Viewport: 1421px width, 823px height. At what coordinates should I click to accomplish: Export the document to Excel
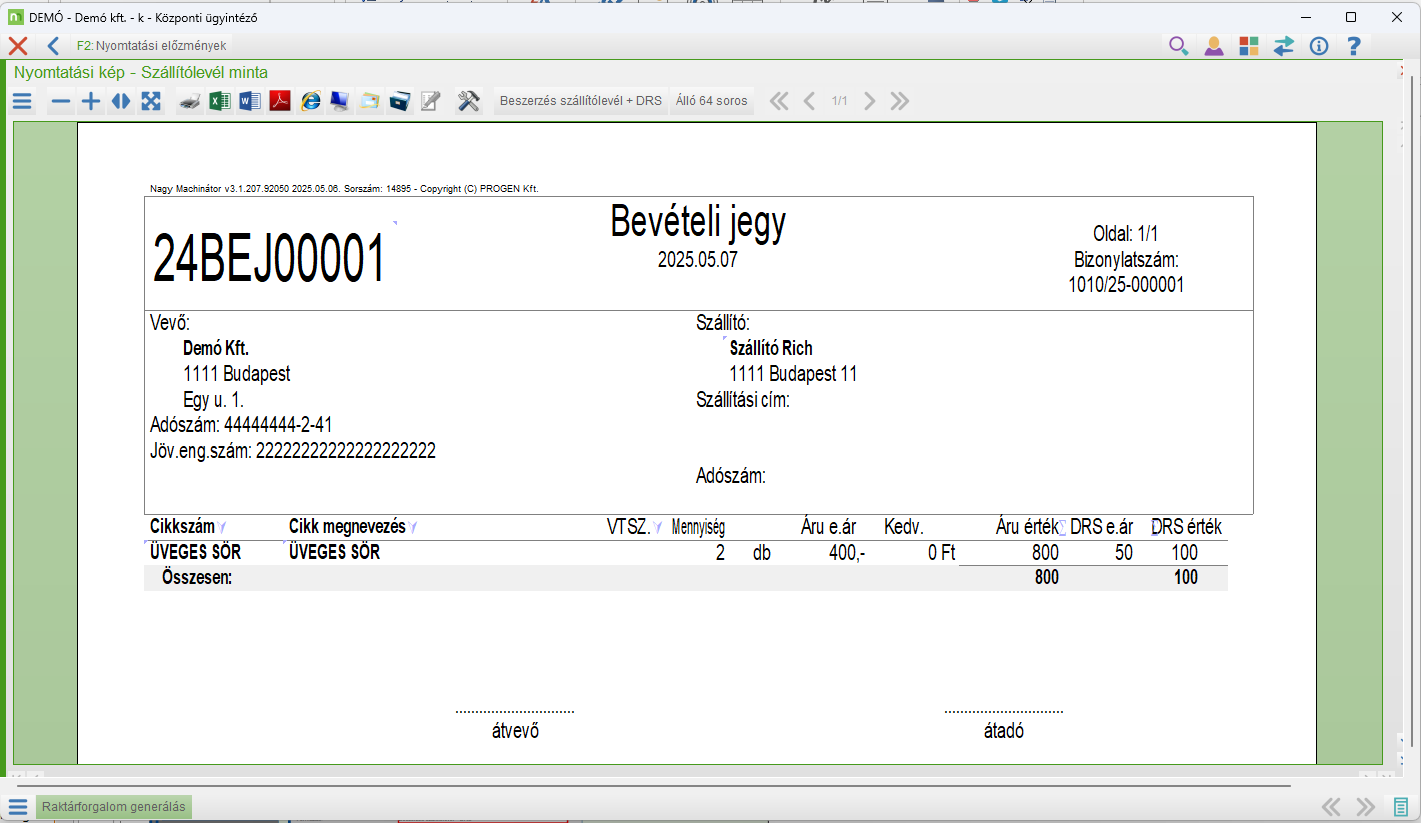[x=220, y=101]
